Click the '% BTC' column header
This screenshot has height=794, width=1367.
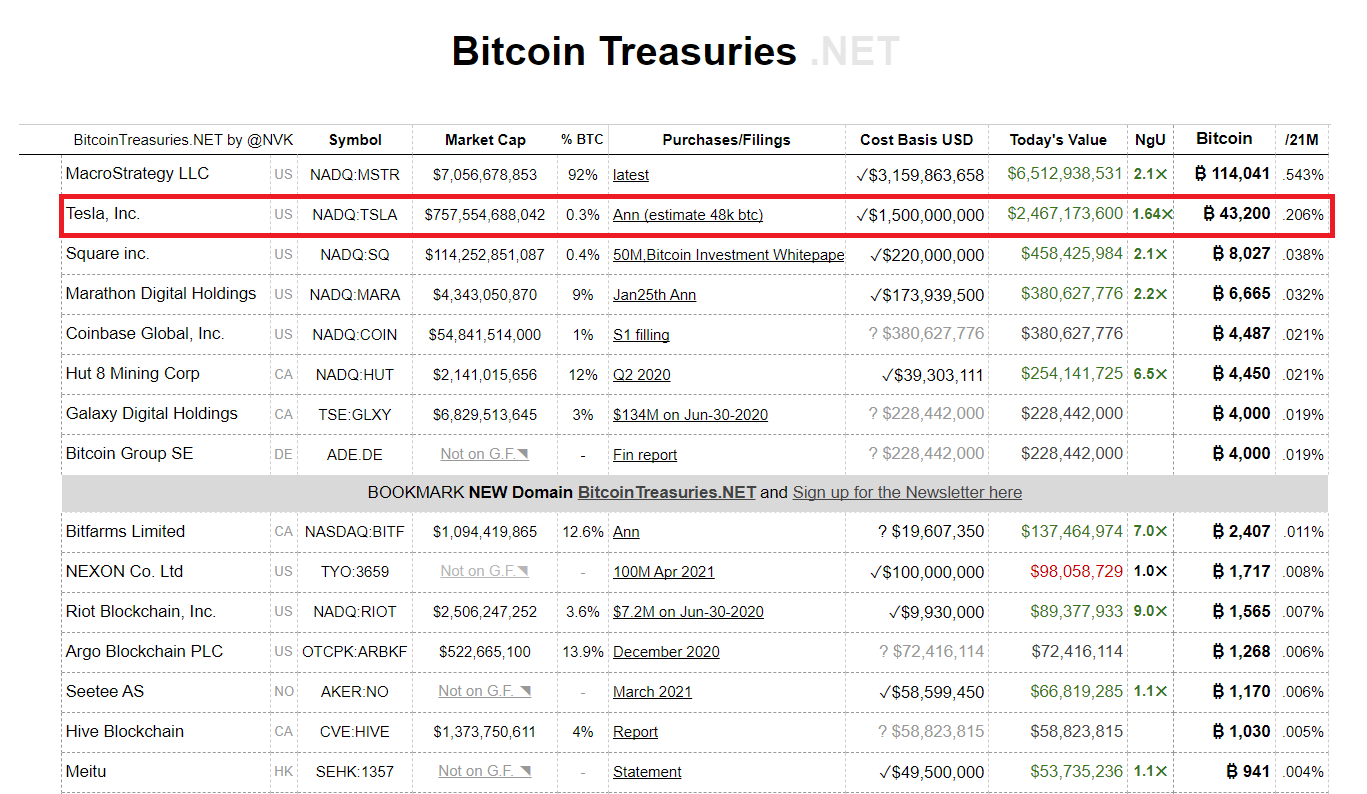click(x=582, y=140)
